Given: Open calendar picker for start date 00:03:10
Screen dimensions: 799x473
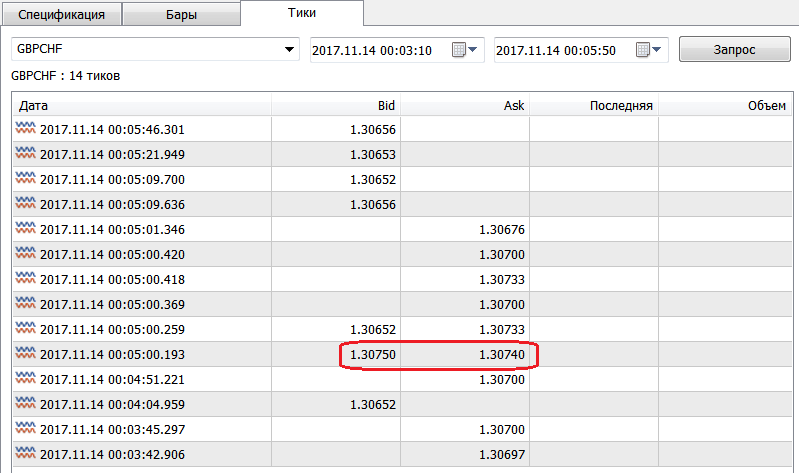Looking at the screenshot, I should tap(465, 50).
